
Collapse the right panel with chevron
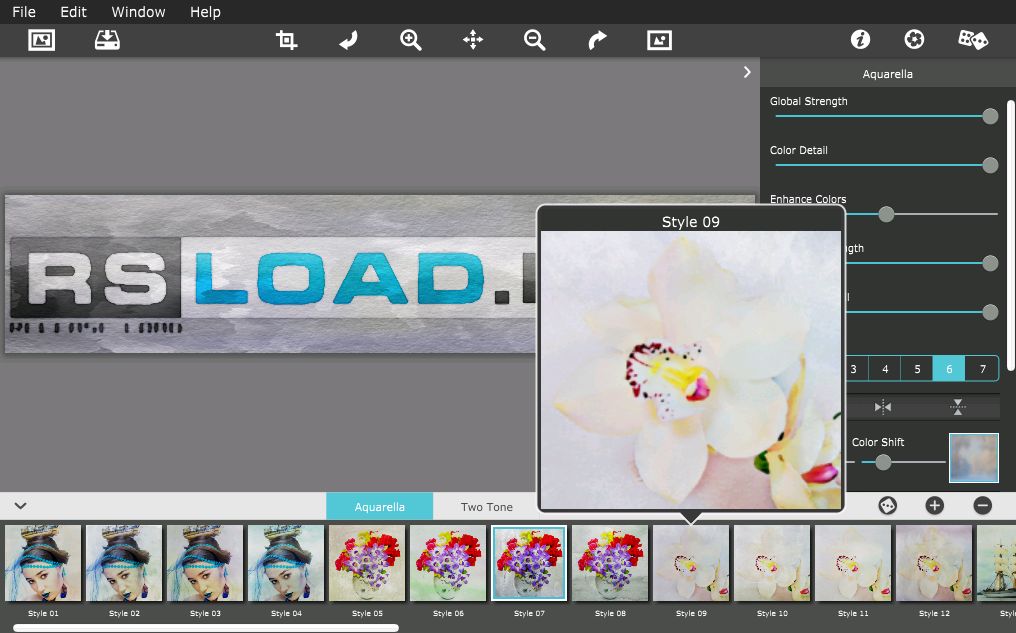coord(747,72)
